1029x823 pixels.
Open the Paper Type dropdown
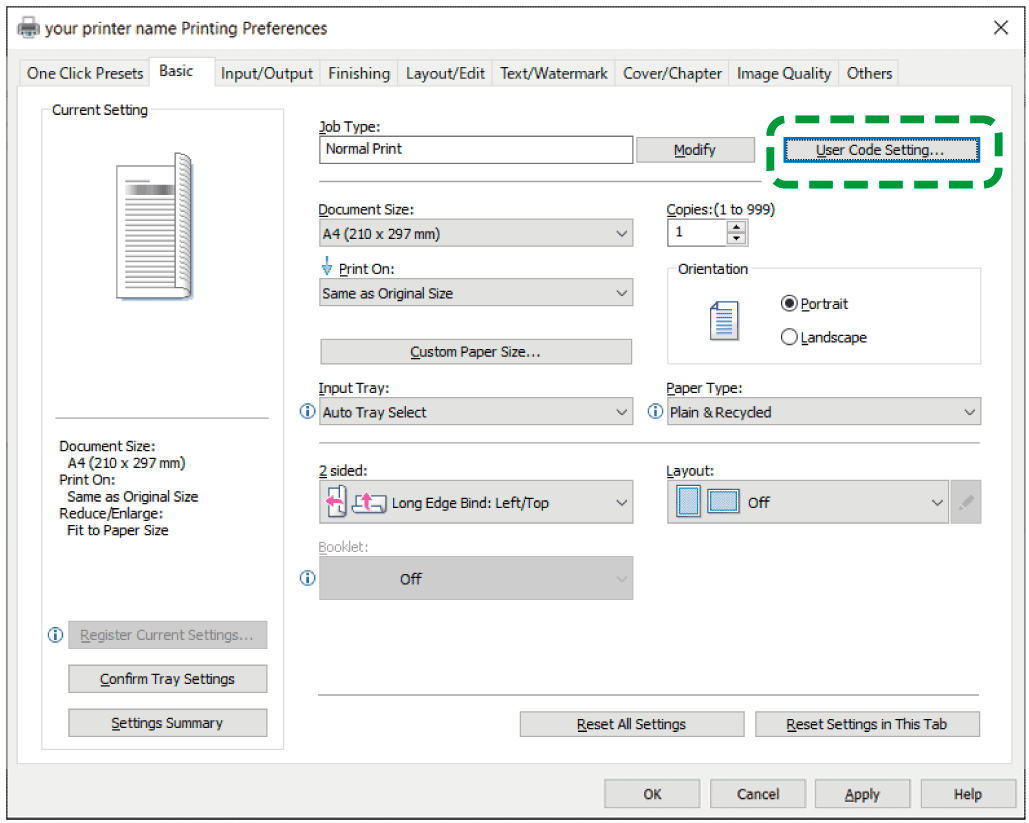click(x=824, y=412)
